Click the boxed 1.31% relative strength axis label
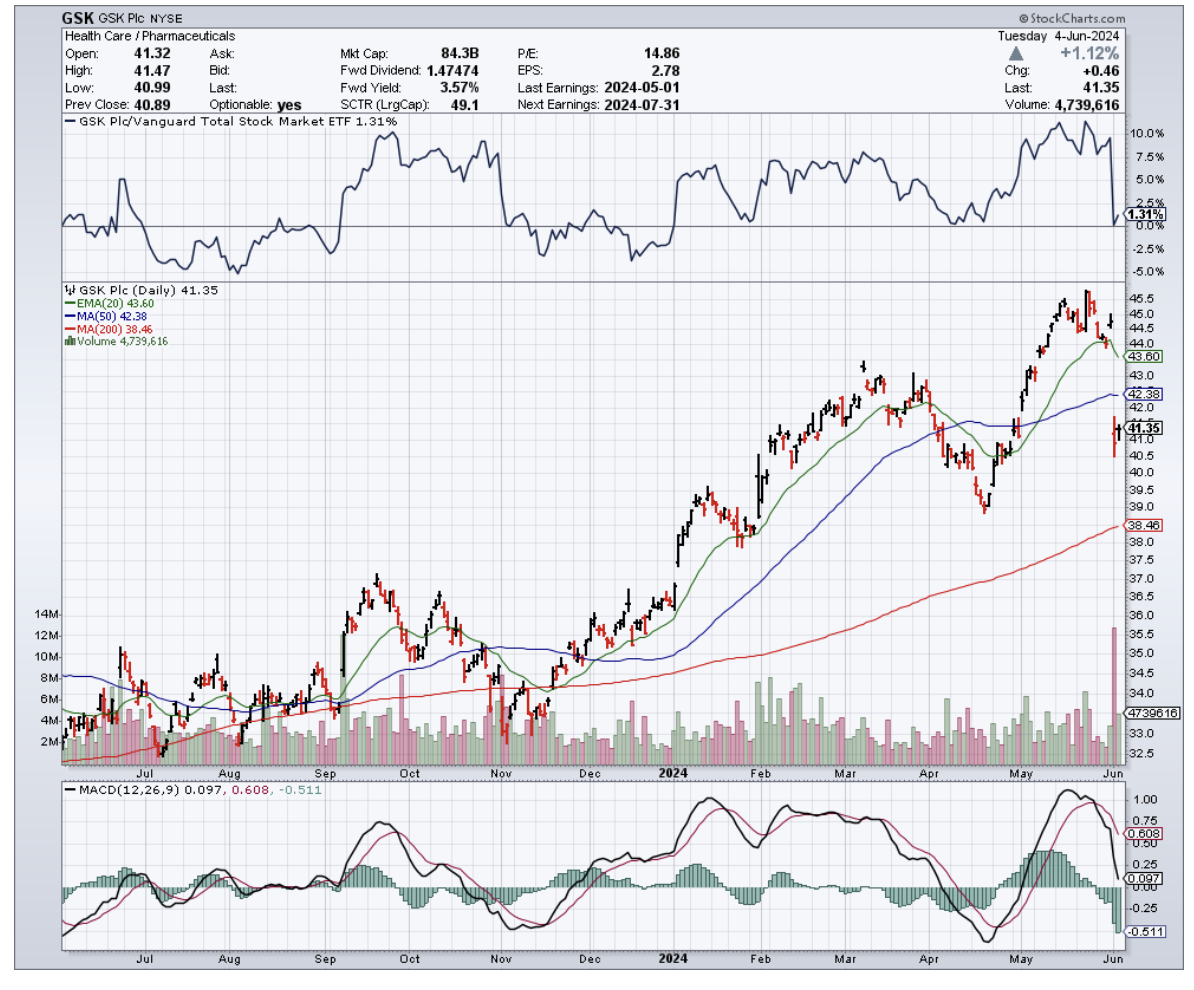Screen dimensions: 1194x990 click(1145, 215)
